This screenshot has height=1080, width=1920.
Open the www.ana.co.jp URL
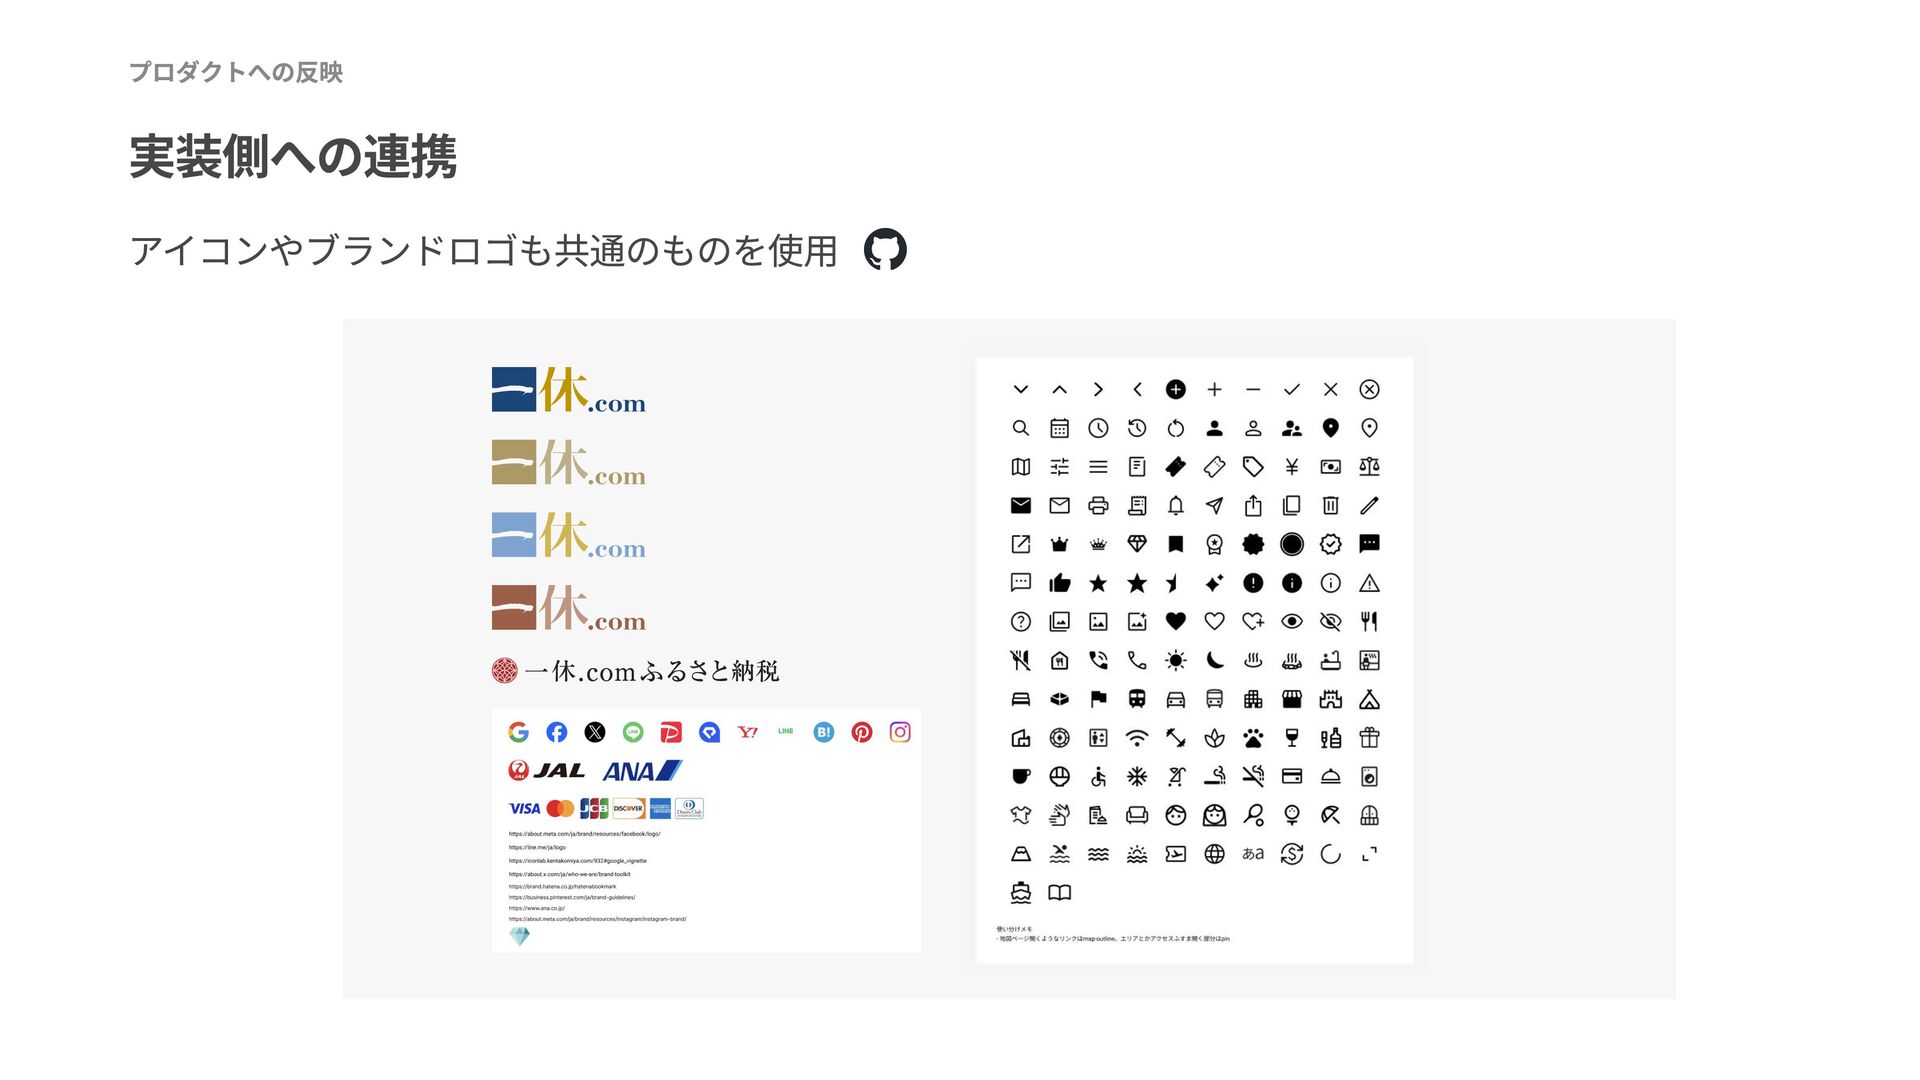pyautogui.click(x=537, y=908)
